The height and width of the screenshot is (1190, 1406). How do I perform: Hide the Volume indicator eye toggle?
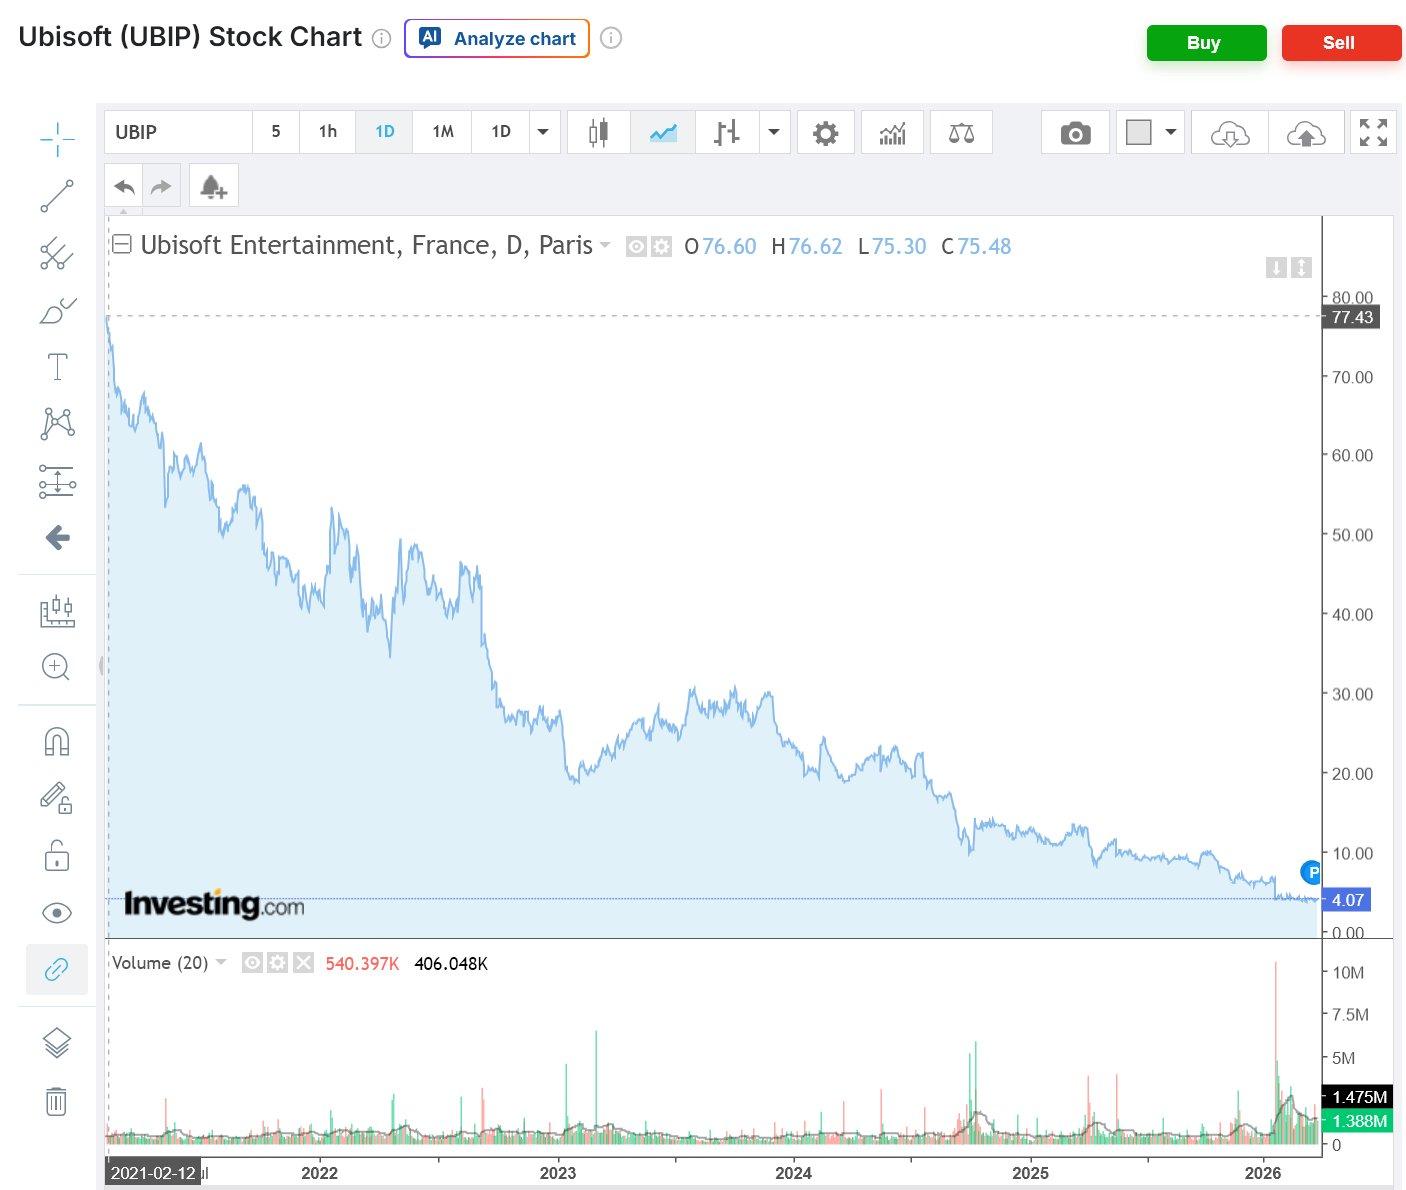[x=253, y=963]
